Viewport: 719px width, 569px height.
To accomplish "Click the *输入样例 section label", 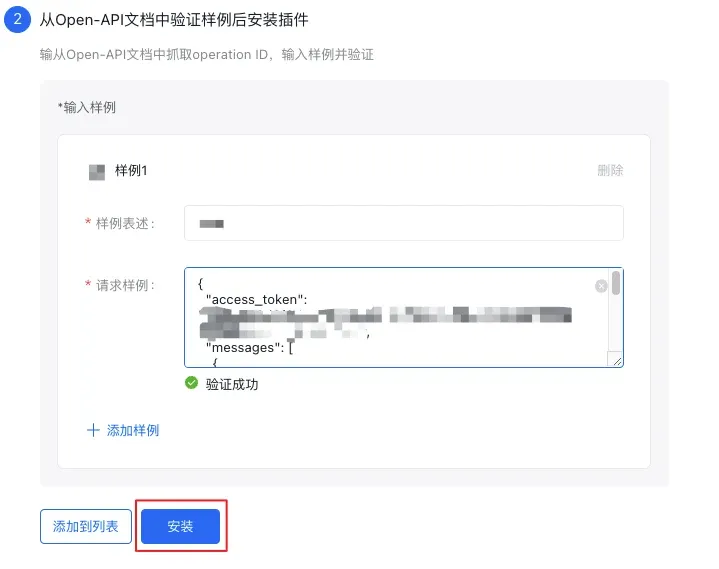I will pyautogui.click(x=87, y=107).
